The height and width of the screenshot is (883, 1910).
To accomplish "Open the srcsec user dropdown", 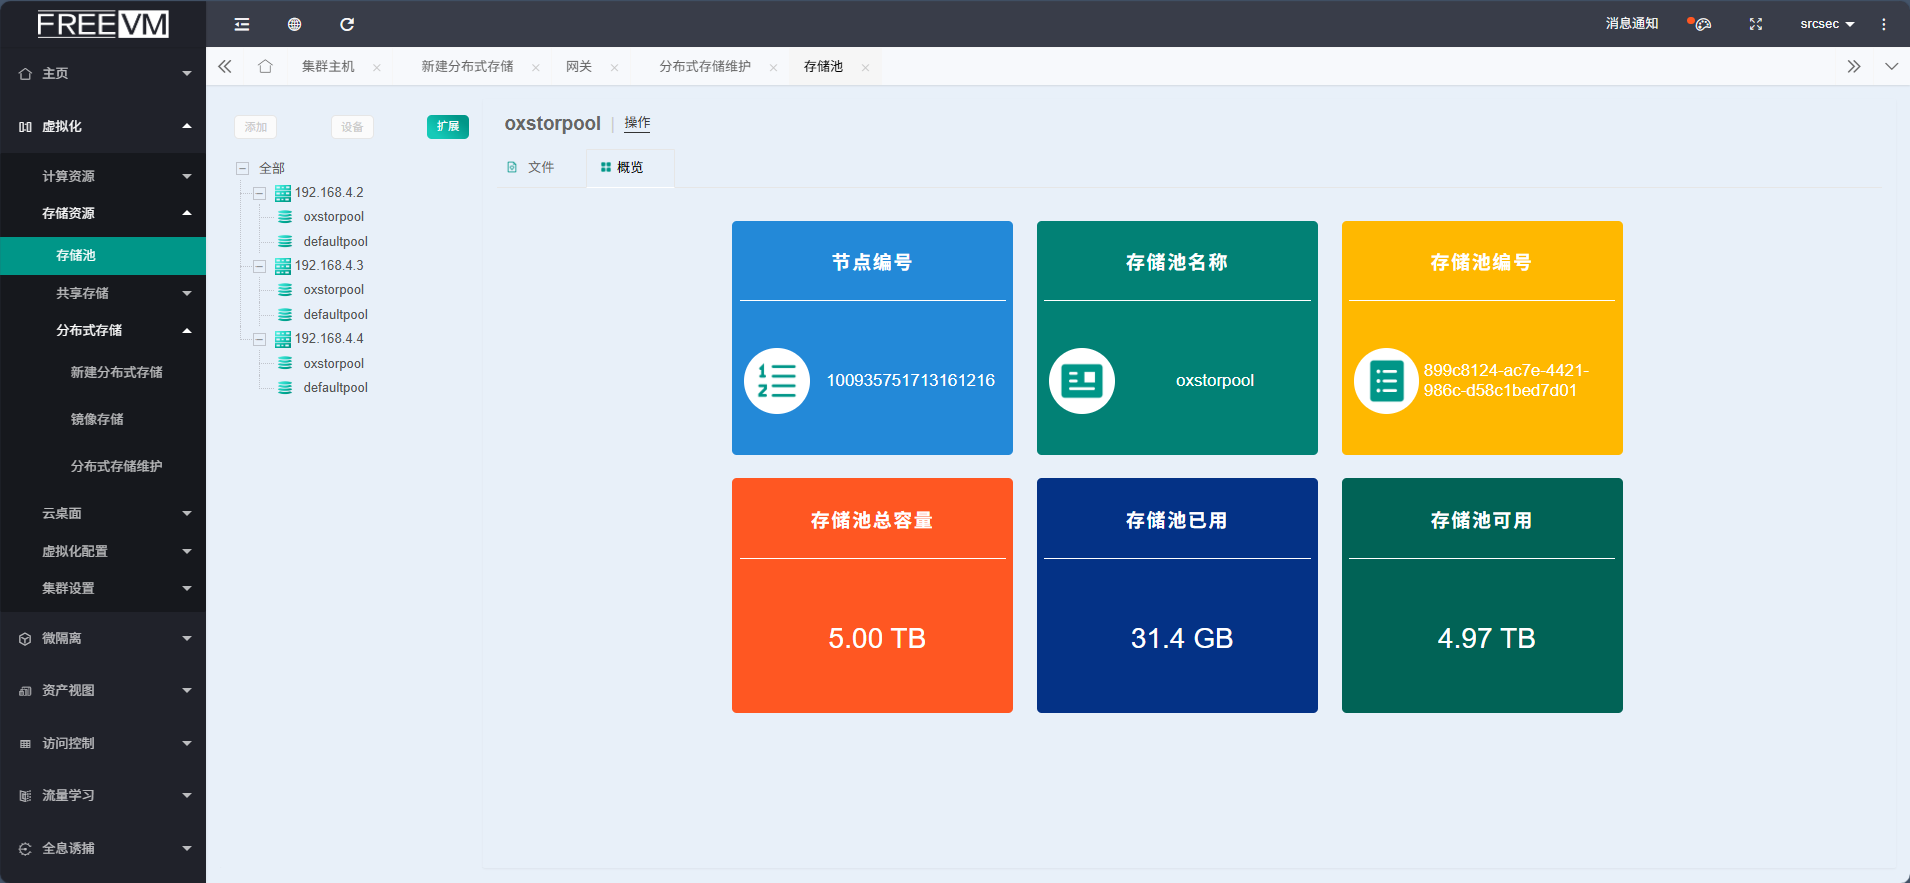I will [x=1827, y=24].
